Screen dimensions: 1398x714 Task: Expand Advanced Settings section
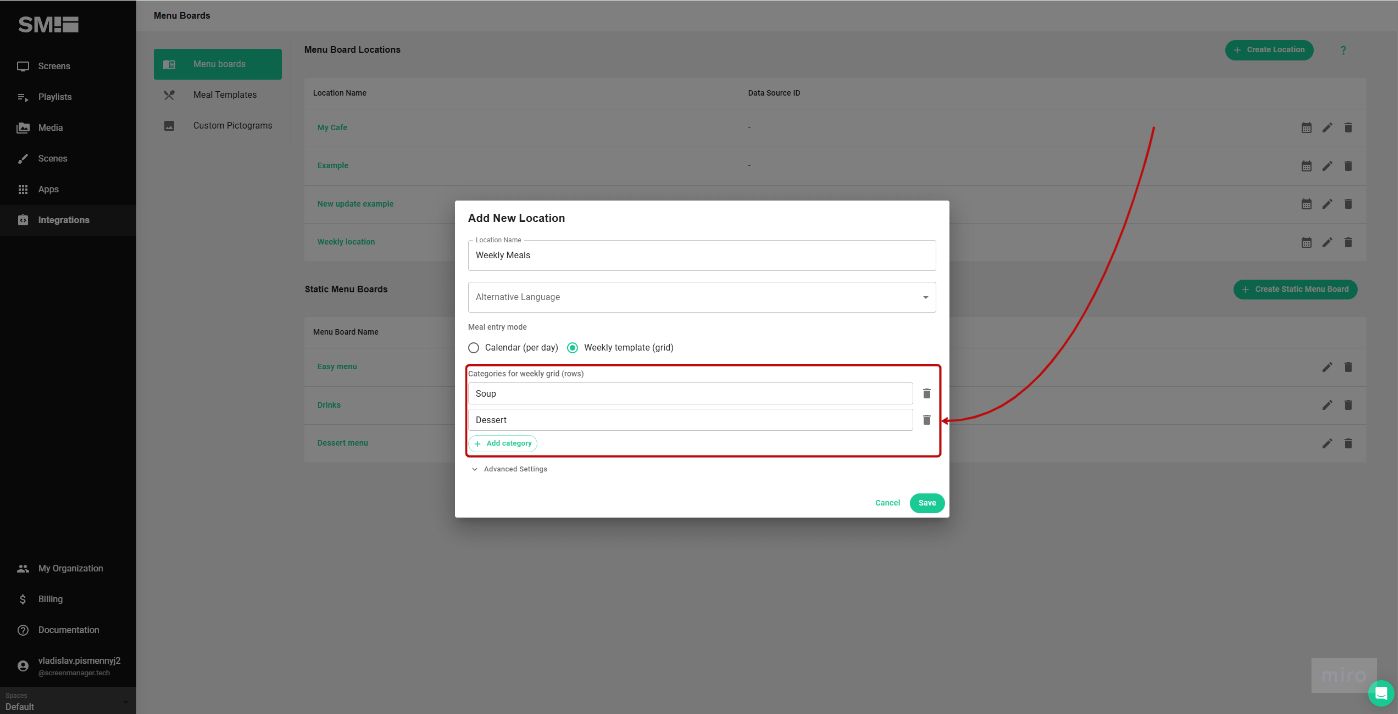(x=509, y=469)
